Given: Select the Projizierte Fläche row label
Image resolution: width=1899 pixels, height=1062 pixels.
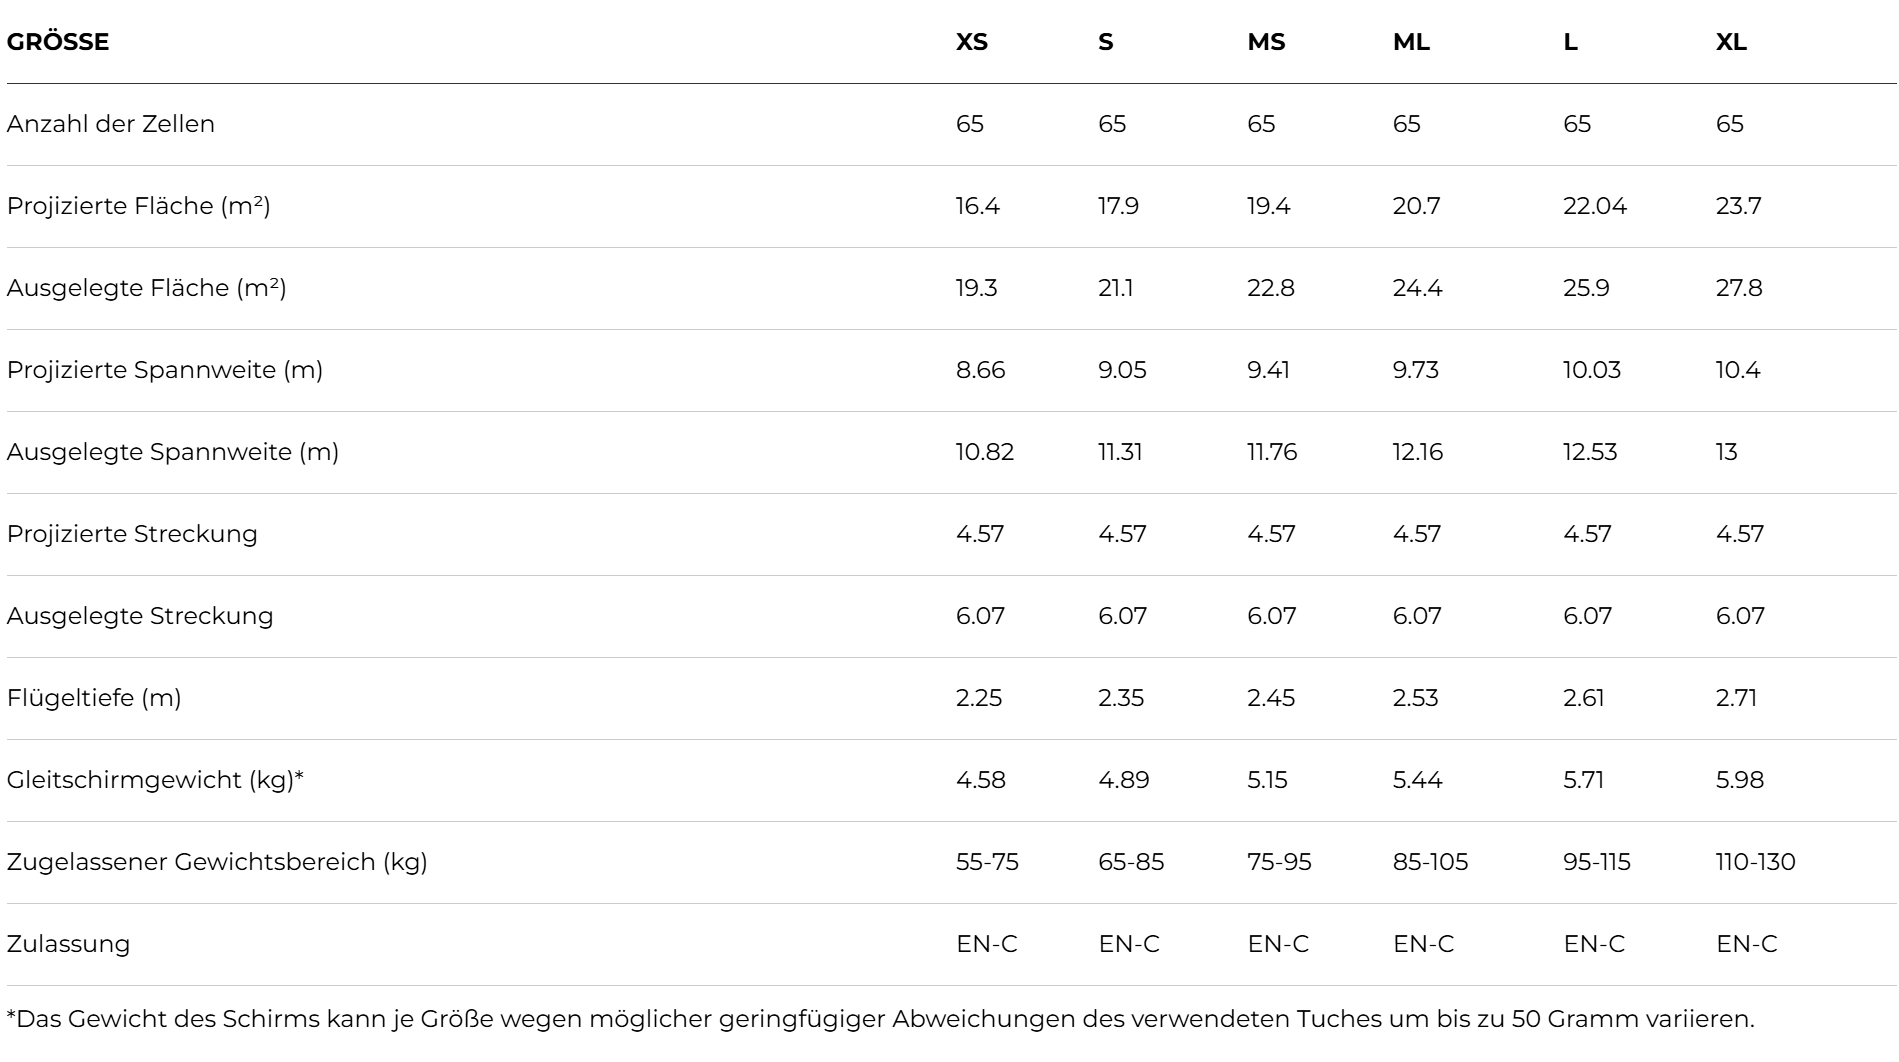Looking at the screenshot, I should pos(138,206).
